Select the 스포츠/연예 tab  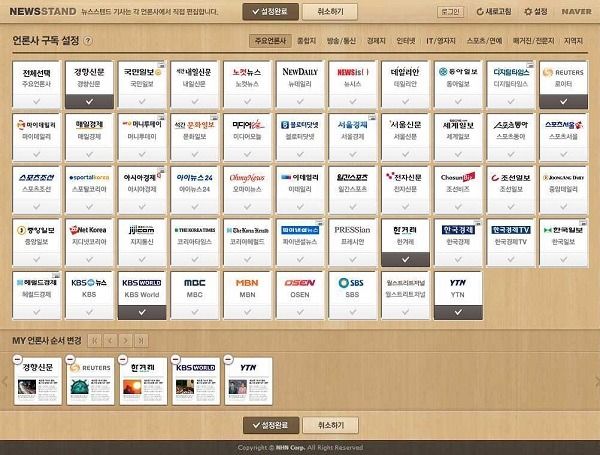[484, 41]
